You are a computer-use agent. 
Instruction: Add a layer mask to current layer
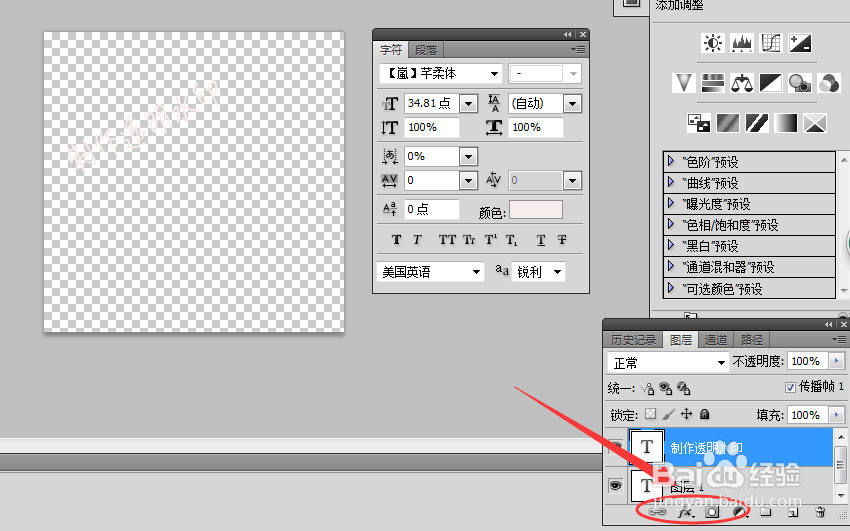[712, 511]
